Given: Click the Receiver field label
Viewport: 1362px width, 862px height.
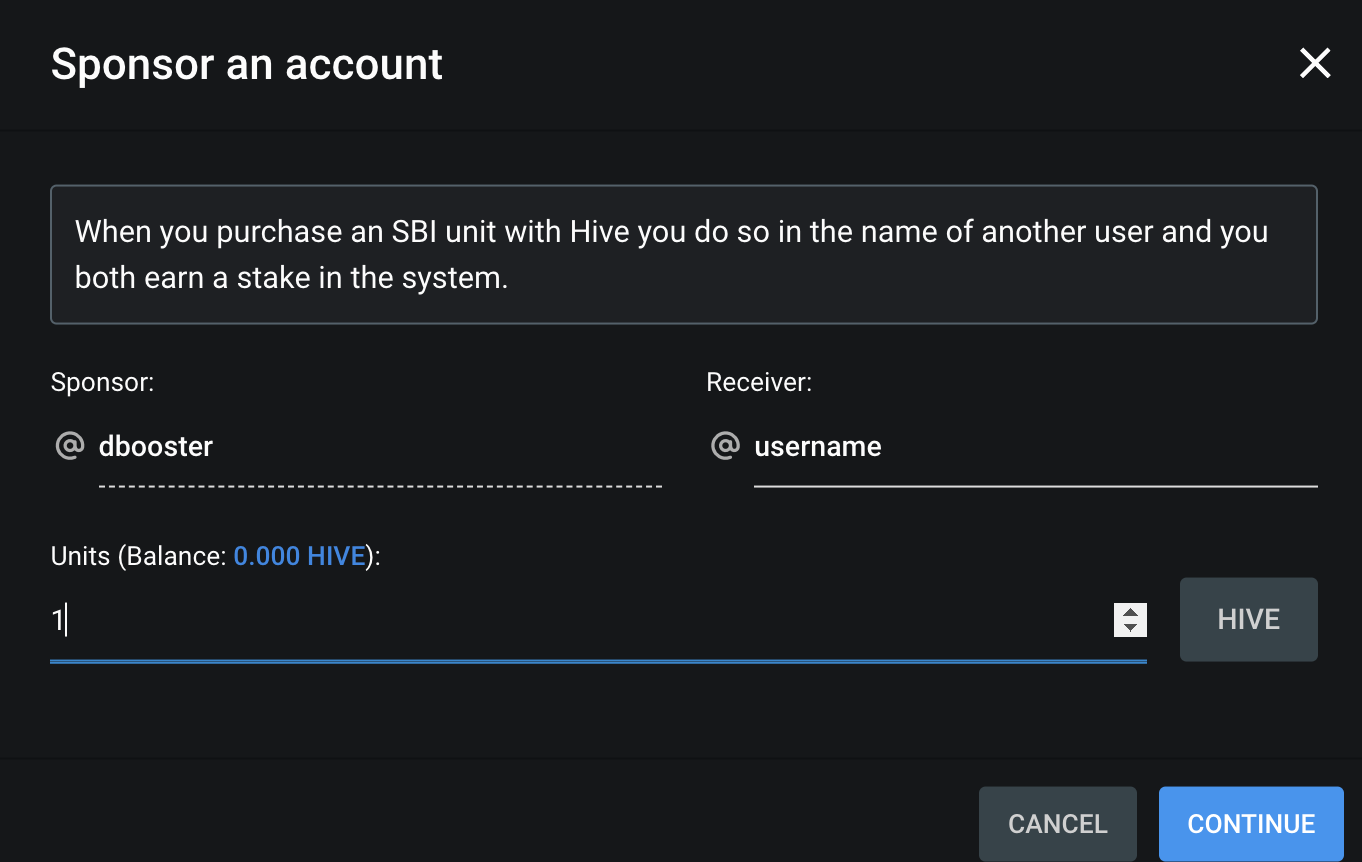Looking at the screenshot, I should 759,382.
